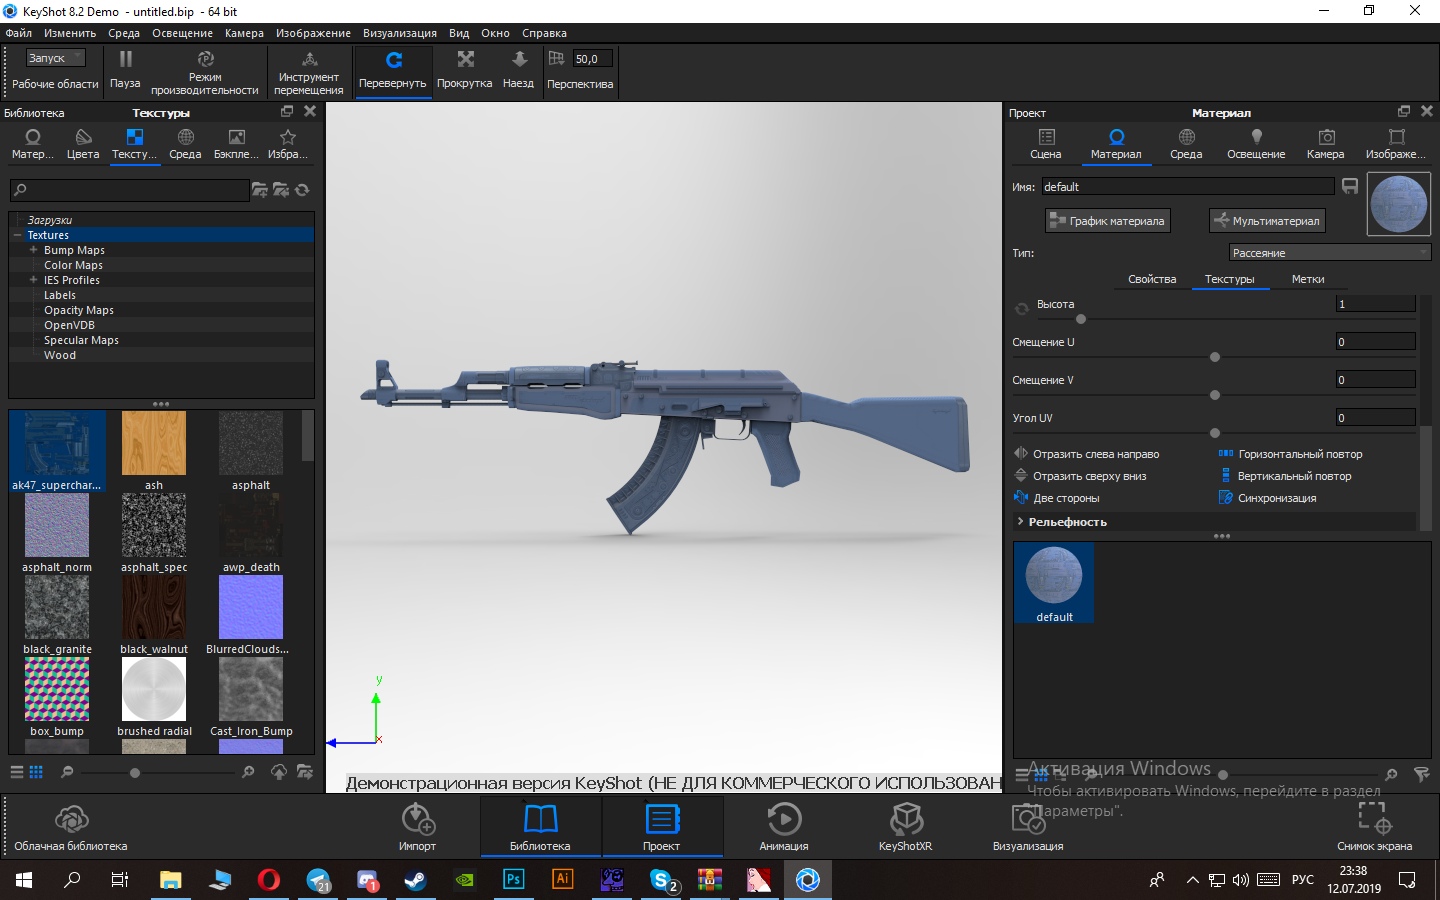1440x900 pixels.
Task: Open the Тип material type dropdown
Action: click(1329, 253)
